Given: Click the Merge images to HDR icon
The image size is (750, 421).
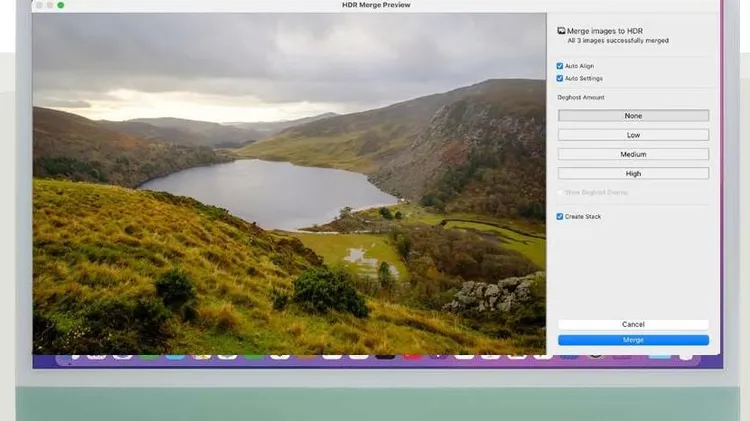Looking at the screenshot, I should pyautogui.click(x=561, y=31).
